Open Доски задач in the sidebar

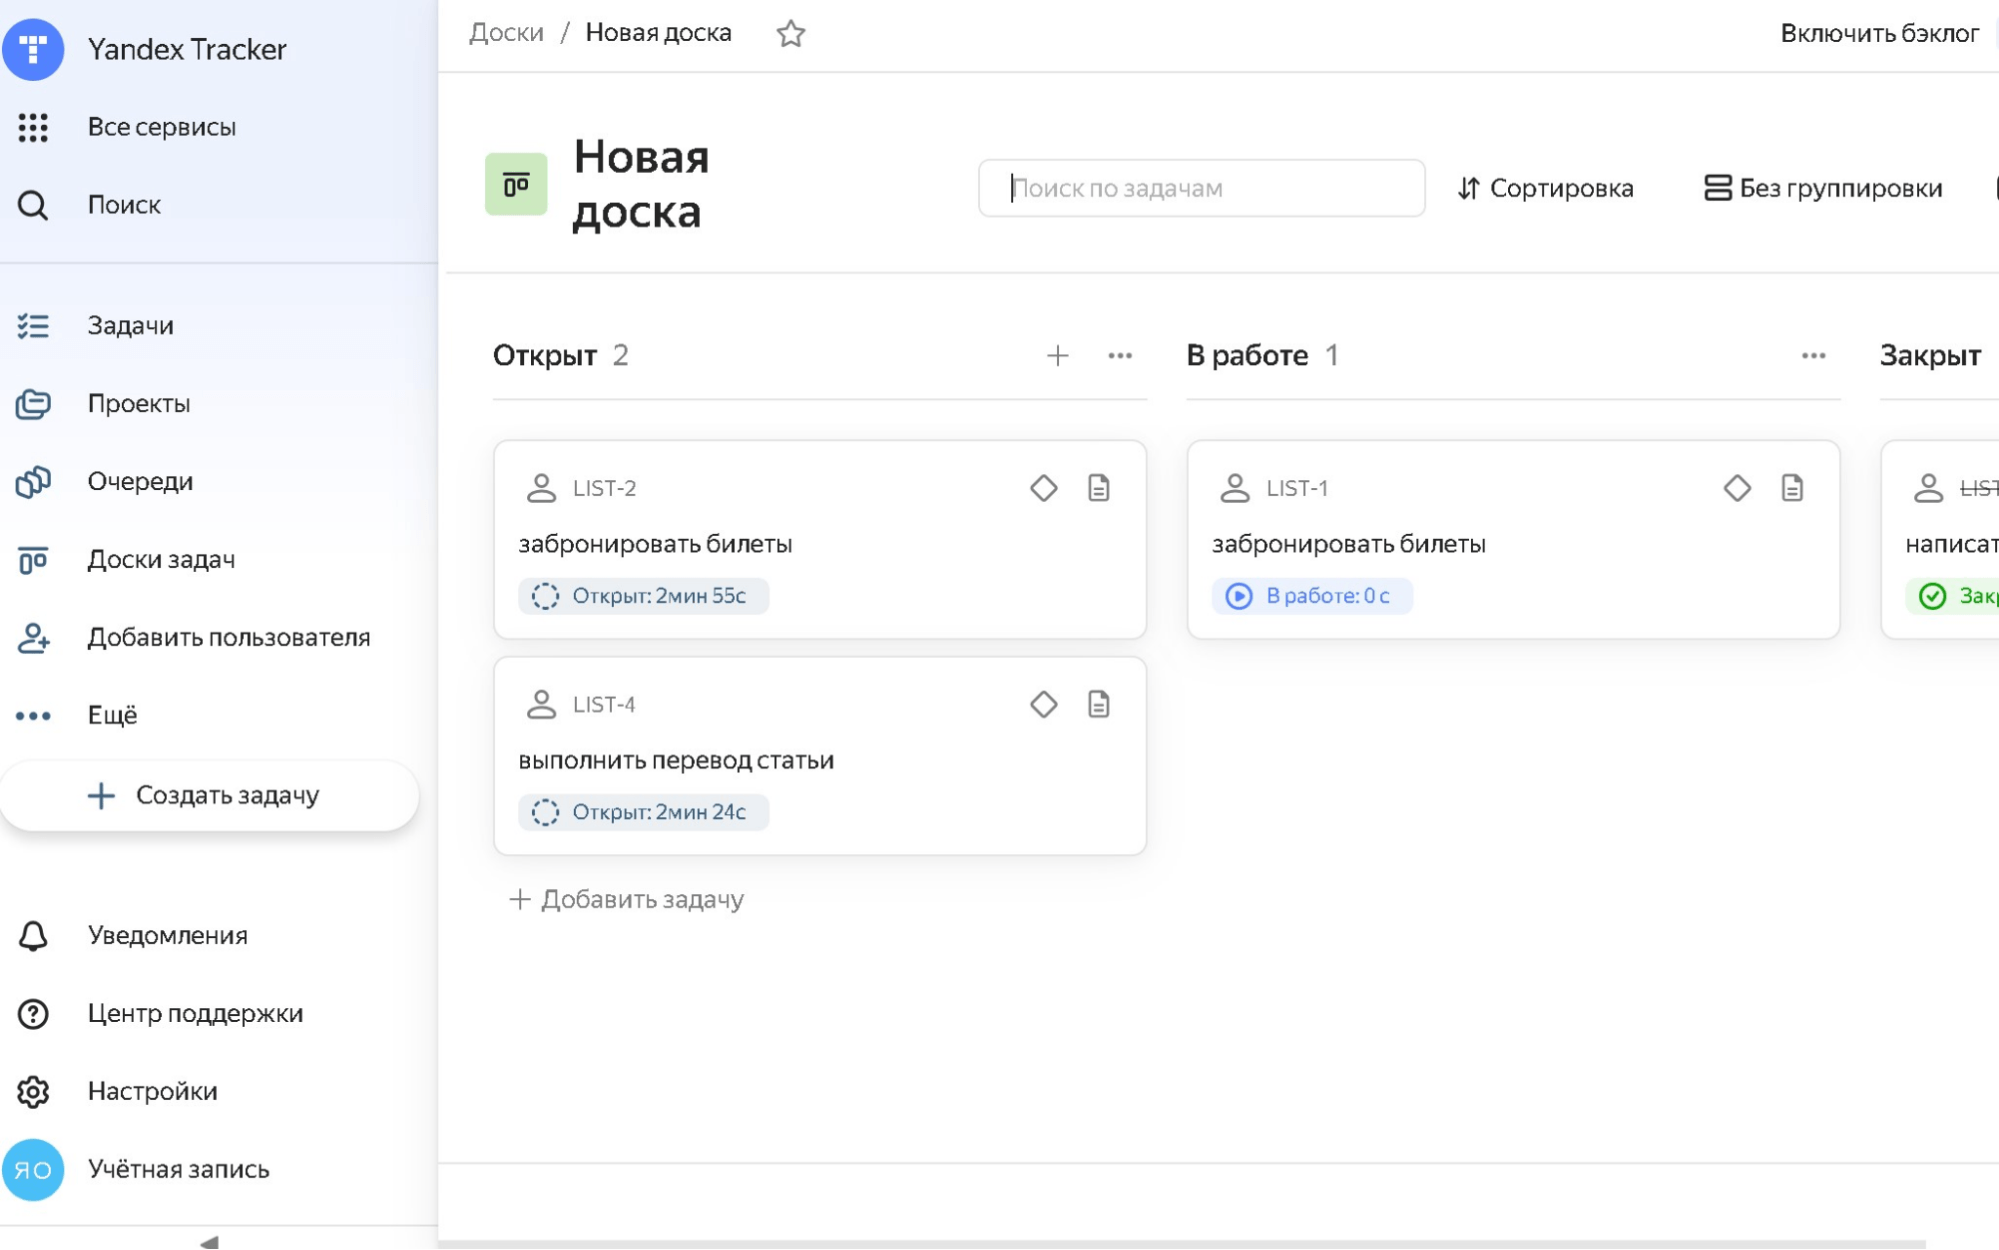(161, 559)
